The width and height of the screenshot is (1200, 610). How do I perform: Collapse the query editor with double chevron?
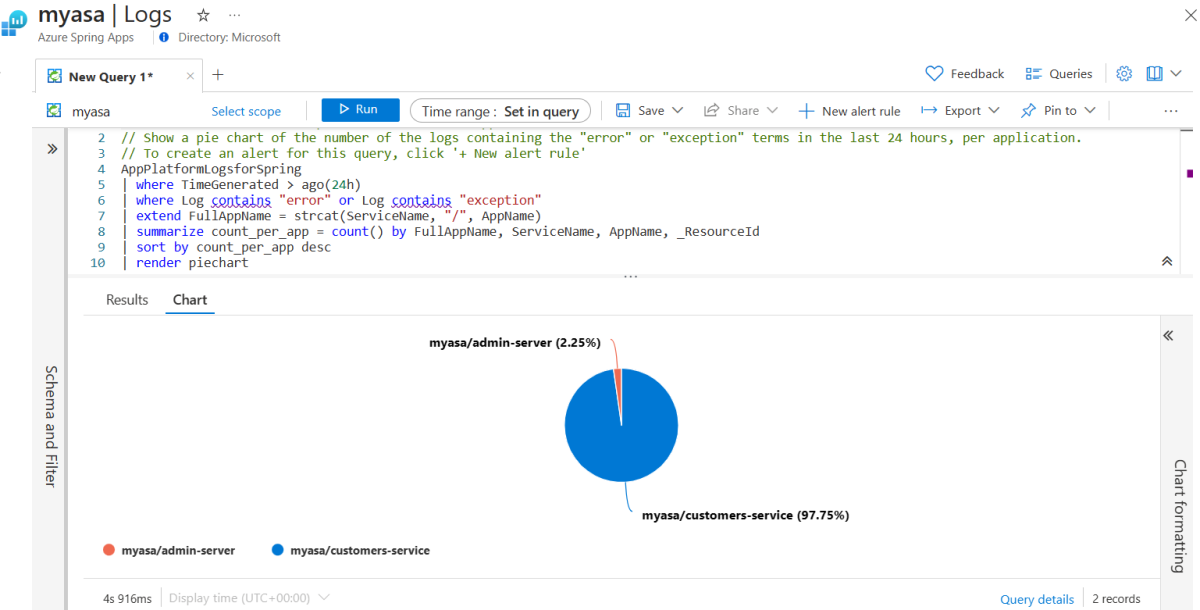pos(1166,261)
